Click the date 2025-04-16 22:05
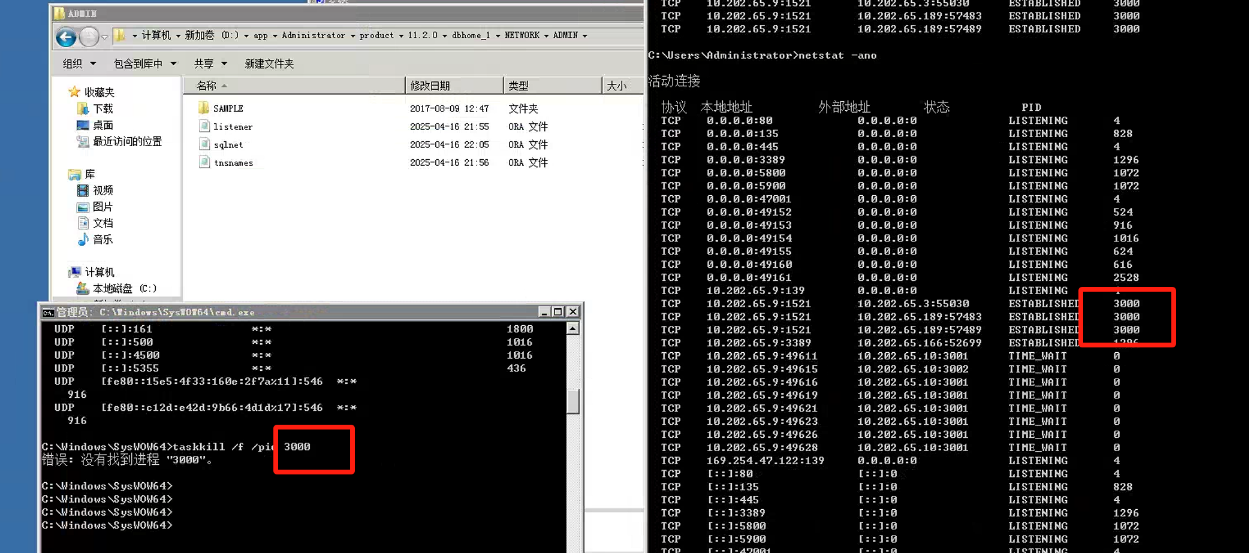The width and height of the screenshot is (1249, 553). 449,144
